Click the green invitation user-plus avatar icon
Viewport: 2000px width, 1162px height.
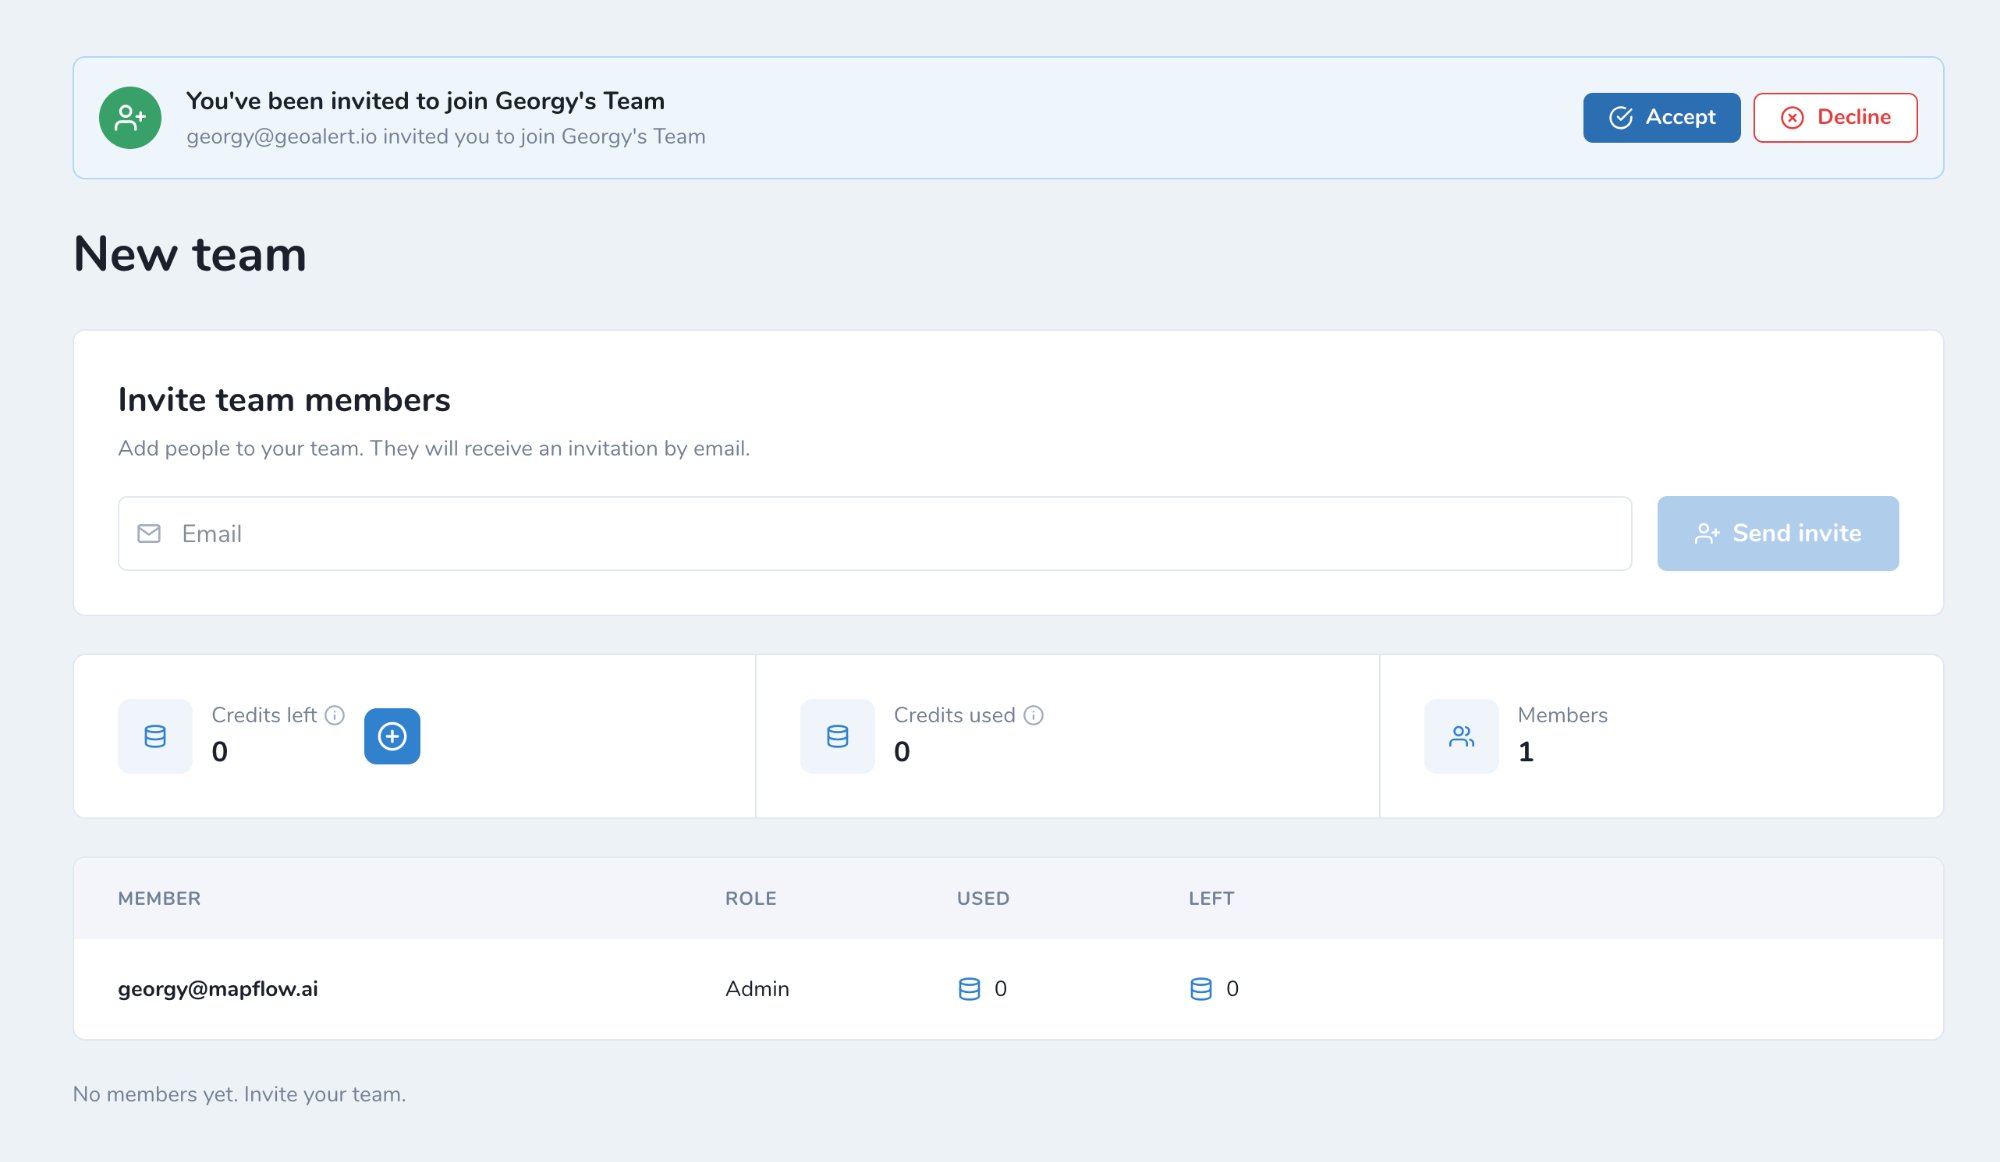point(130,118)
